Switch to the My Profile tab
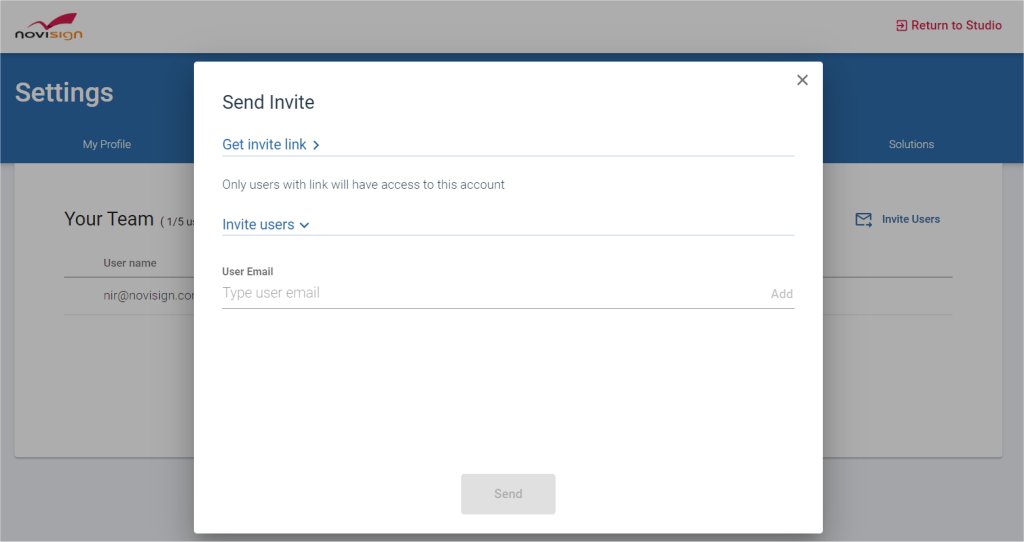 coord(106,144)
